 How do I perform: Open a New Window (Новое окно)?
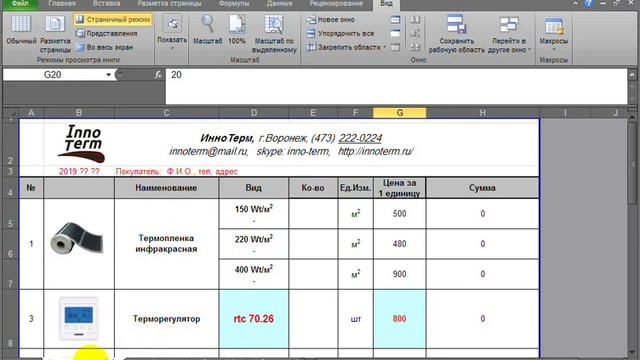tap(331, 20)
